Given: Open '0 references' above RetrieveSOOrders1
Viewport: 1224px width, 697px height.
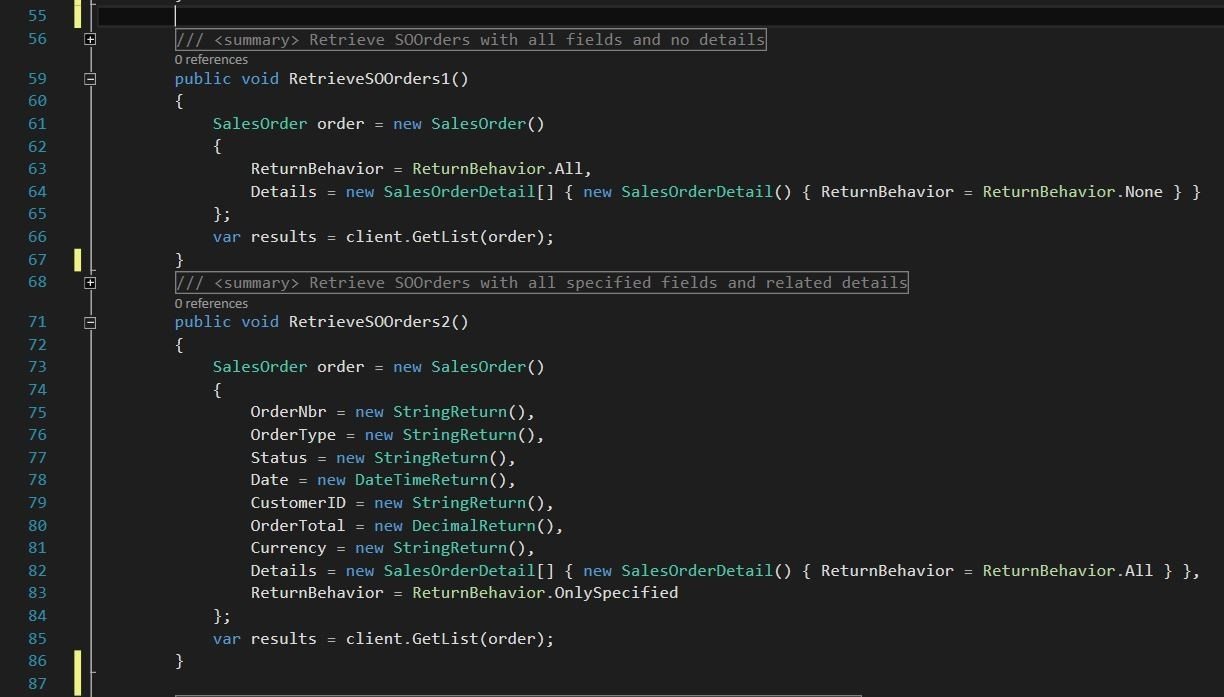Looking at the screenshot, I should tap(211, 59).
